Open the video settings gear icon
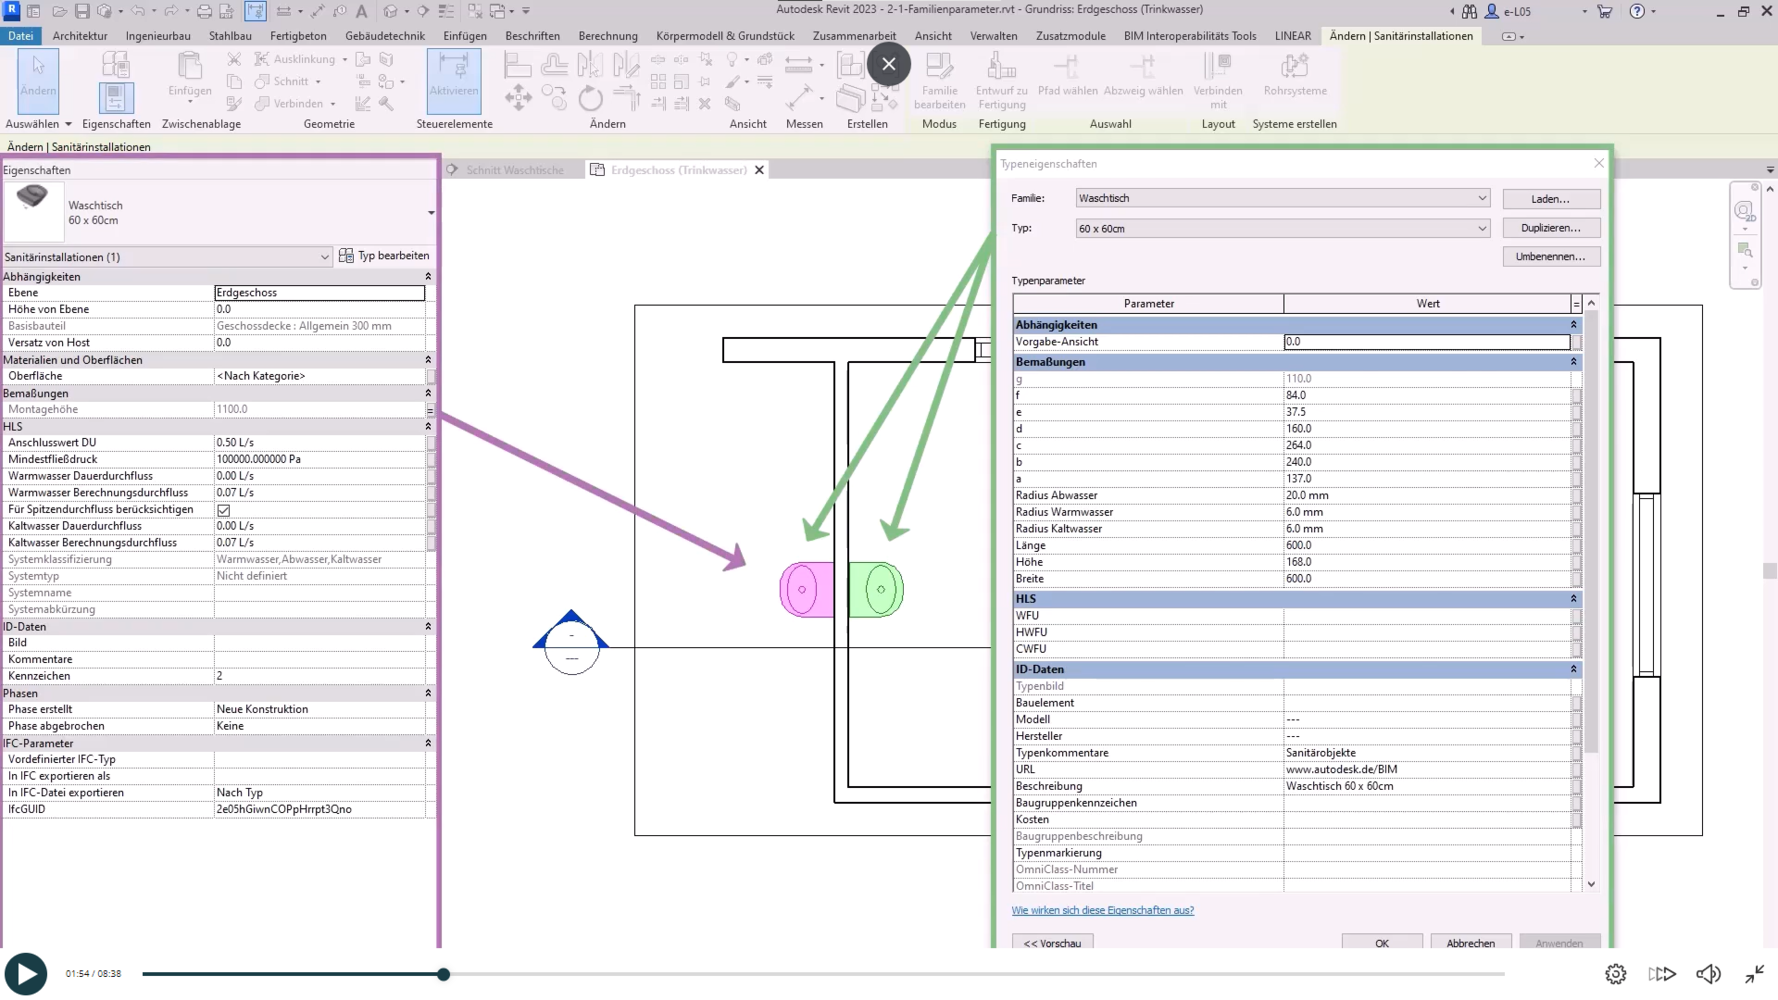This screenshot has width=1778, height=1000. 1615,974
